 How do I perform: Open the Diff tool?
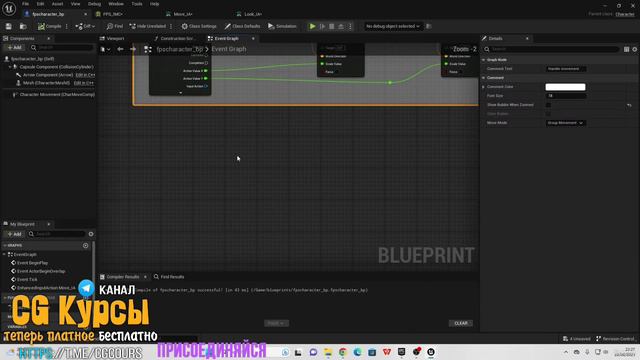tap(82, 26)
